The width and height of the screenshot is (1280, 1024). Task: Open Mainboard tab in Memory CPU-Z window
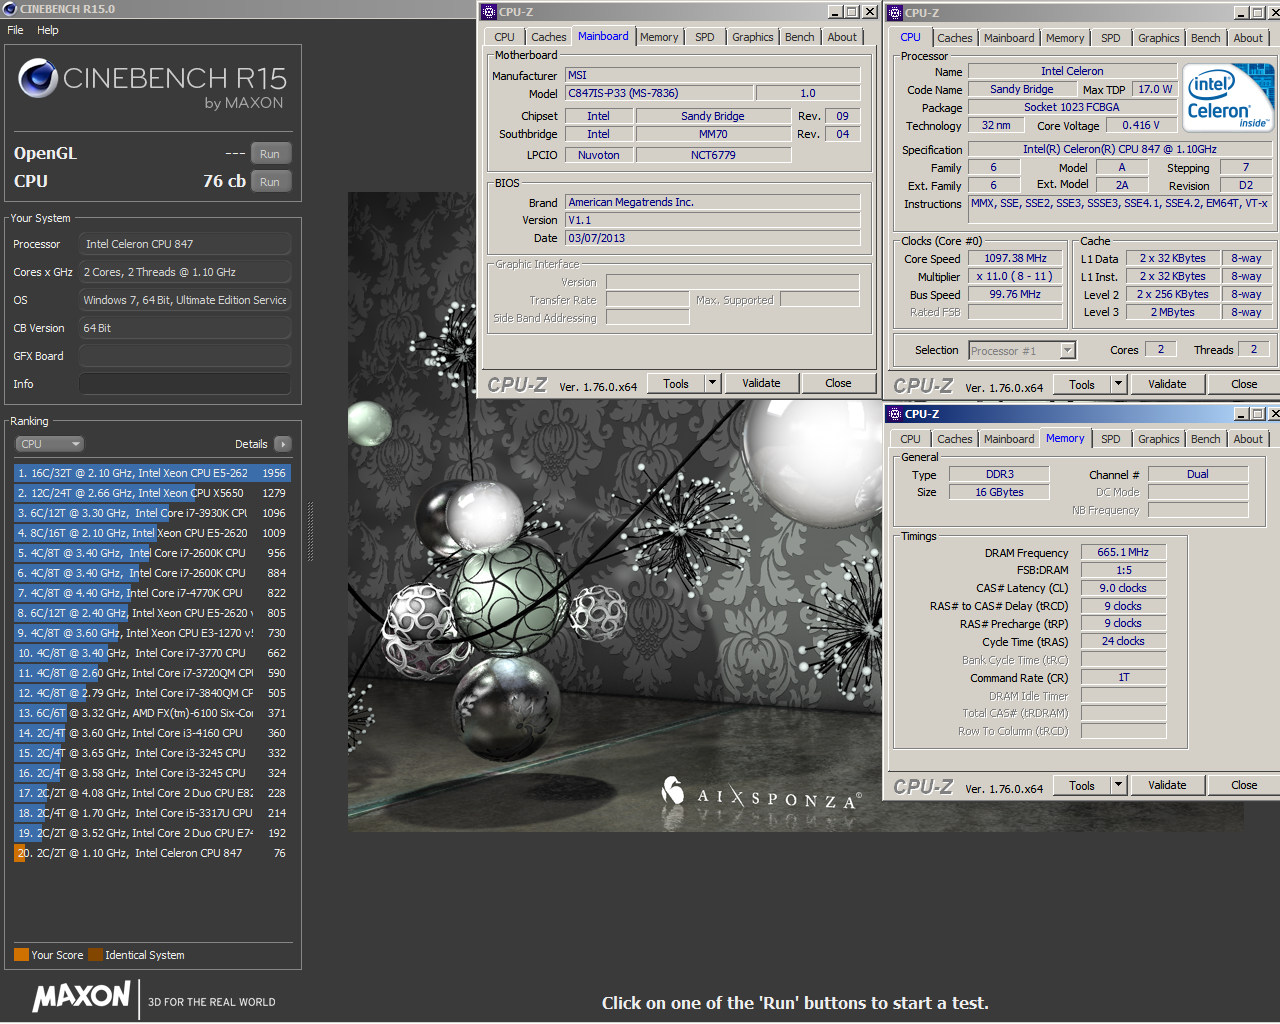1009,439
